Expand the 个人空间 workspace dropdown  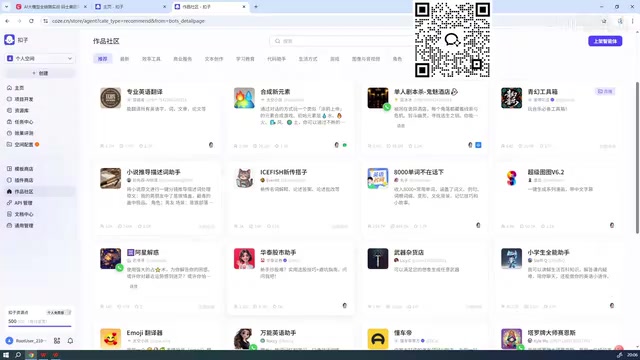pos(40,58)
